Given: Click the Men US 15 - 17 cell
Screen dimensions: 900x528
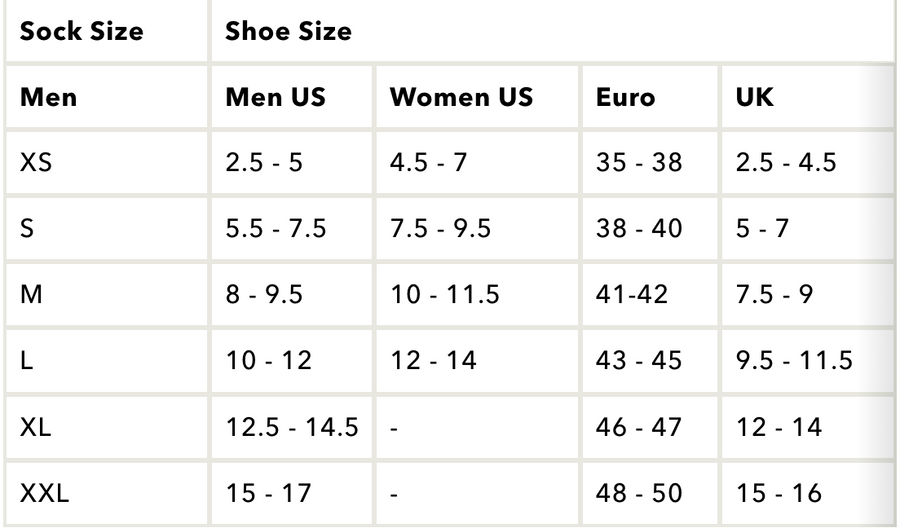Looking at the screenshot, I should point(292,493).
